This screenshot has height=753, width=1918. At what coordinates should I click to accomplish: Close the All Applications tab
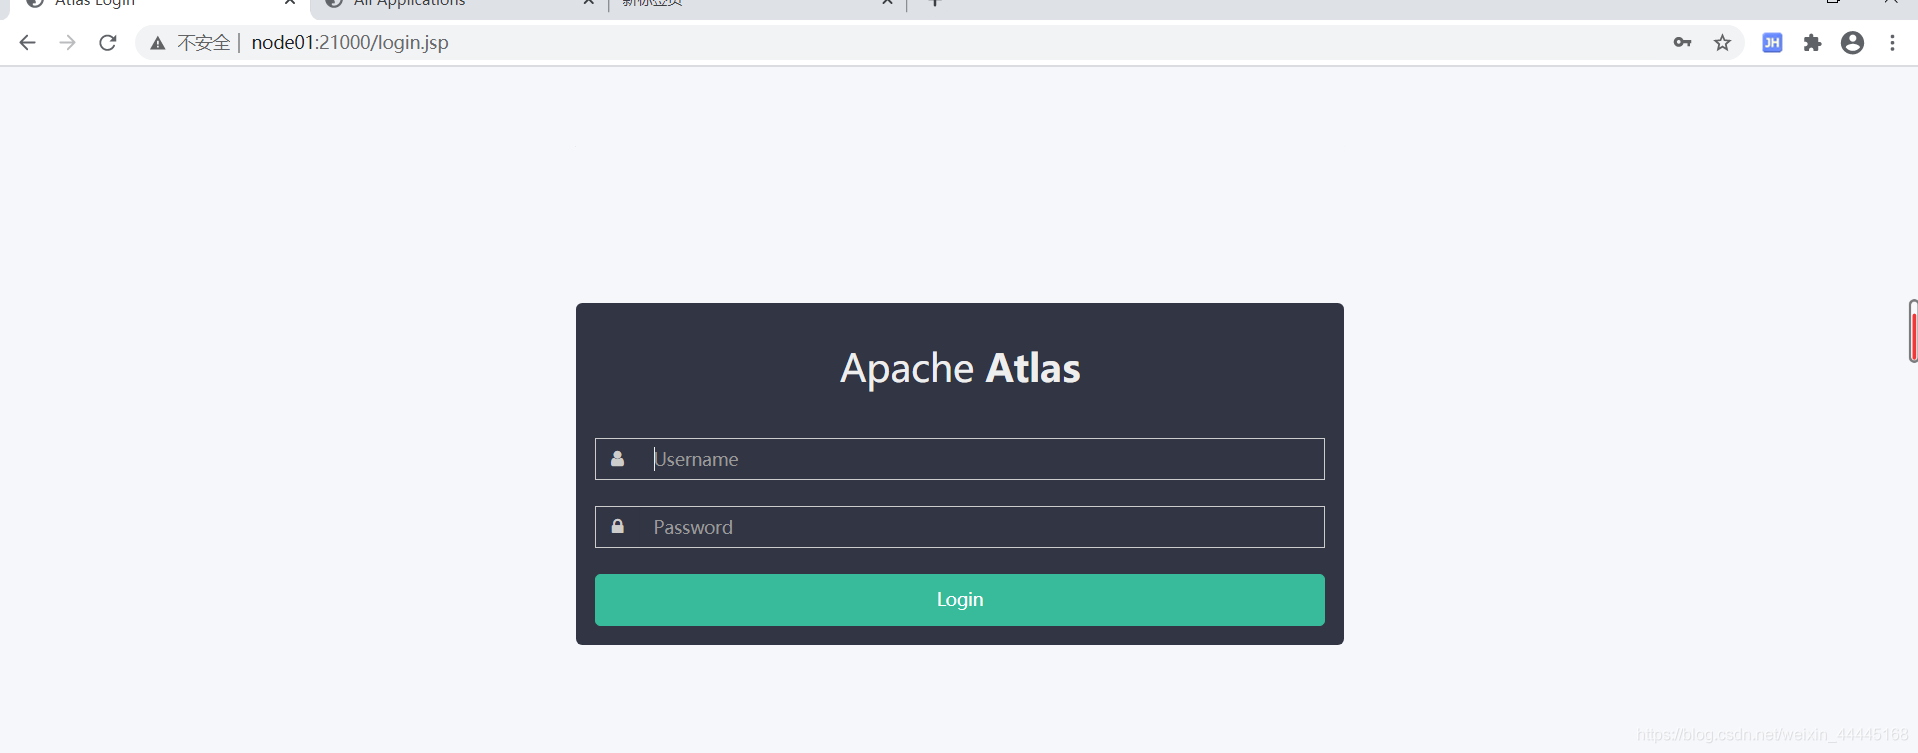[588, 3]
